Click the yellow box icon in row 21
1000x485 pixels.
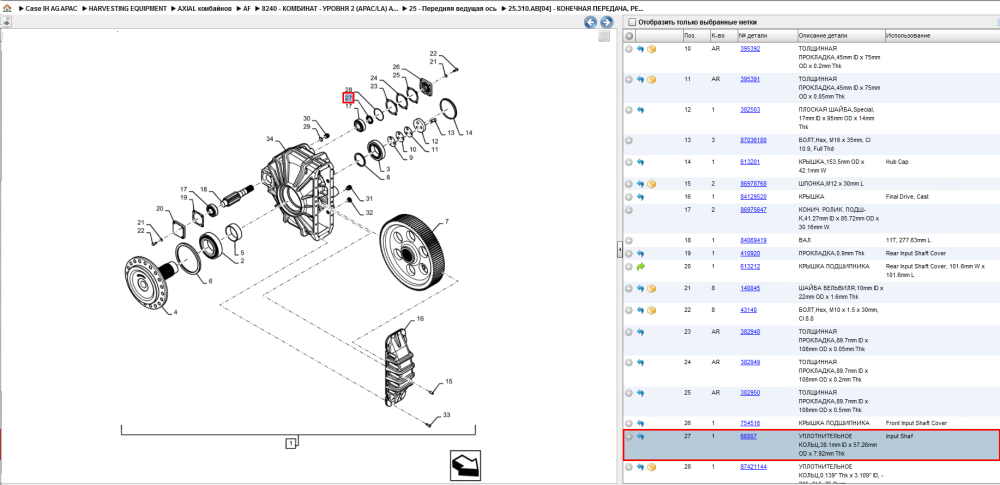point(652,289)
